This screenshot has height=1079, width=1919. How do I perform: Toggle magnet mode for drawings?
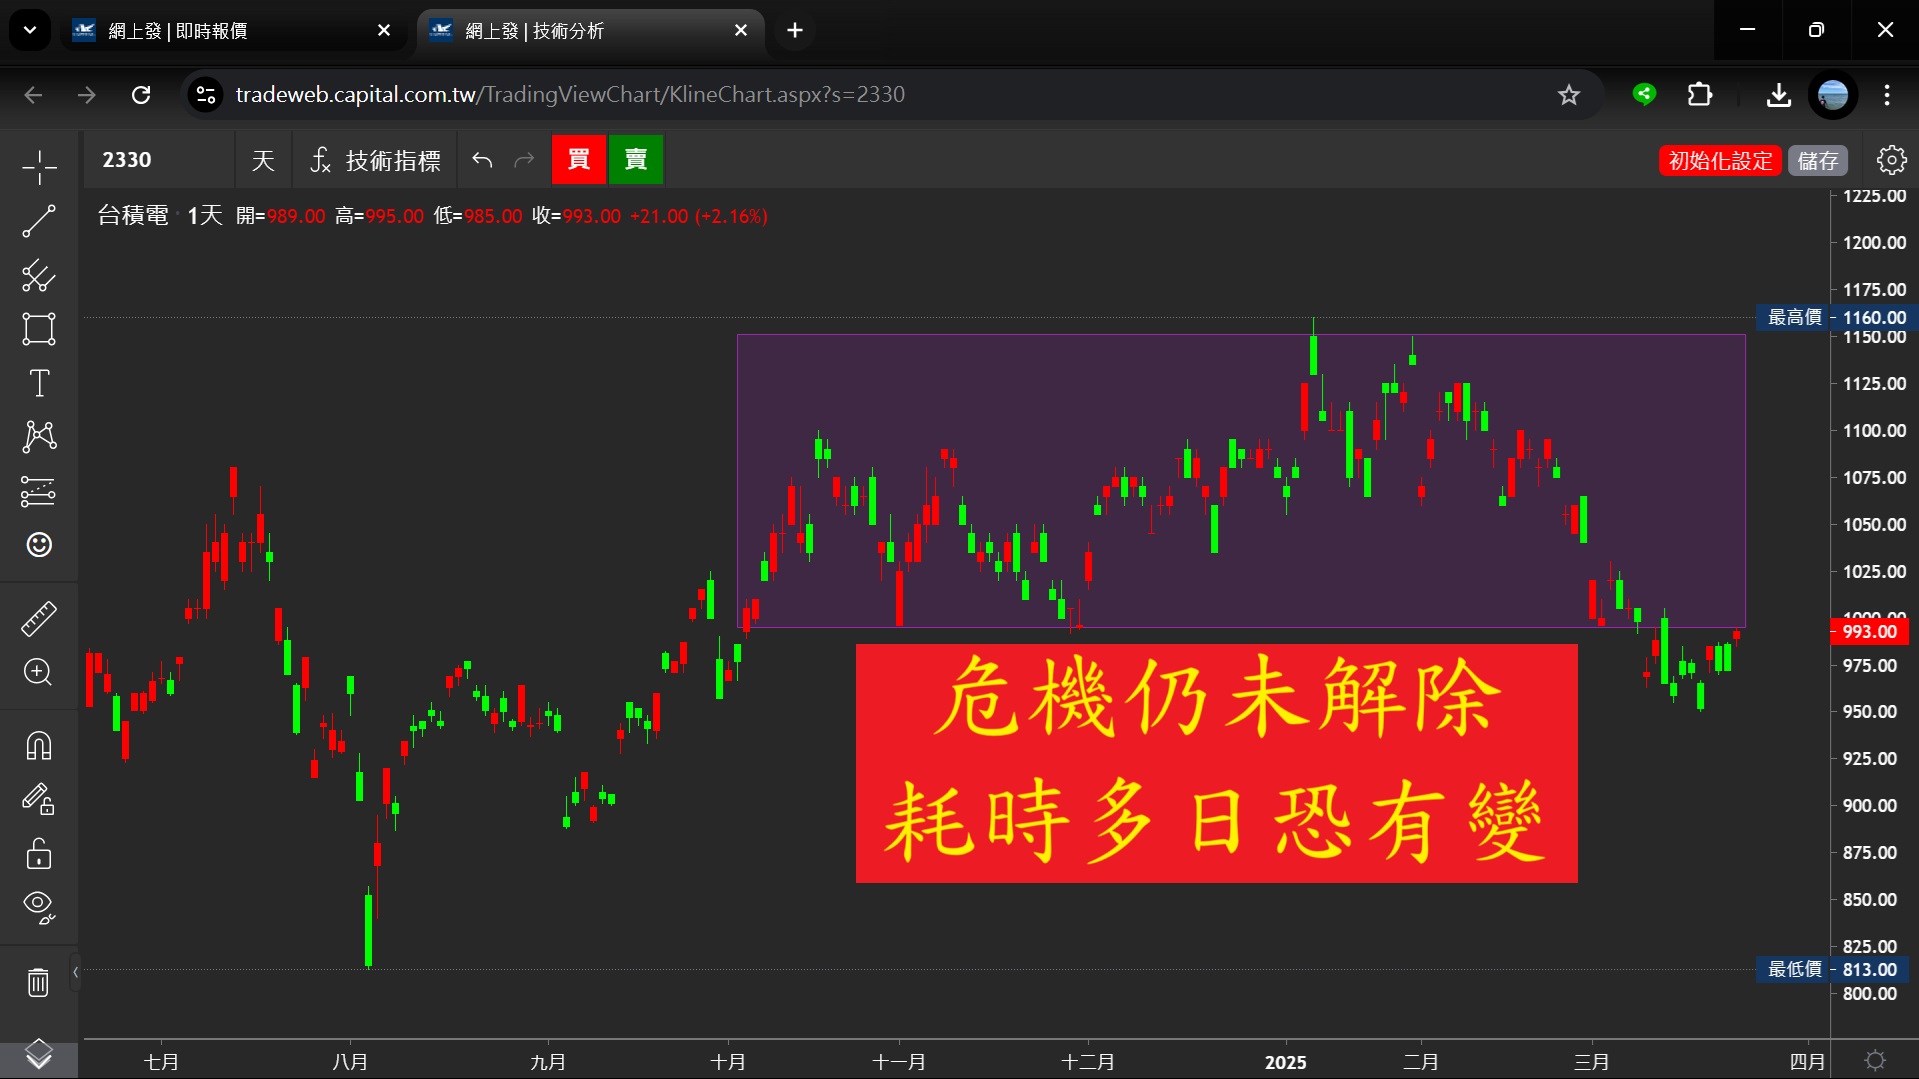(x=39, y=746)
